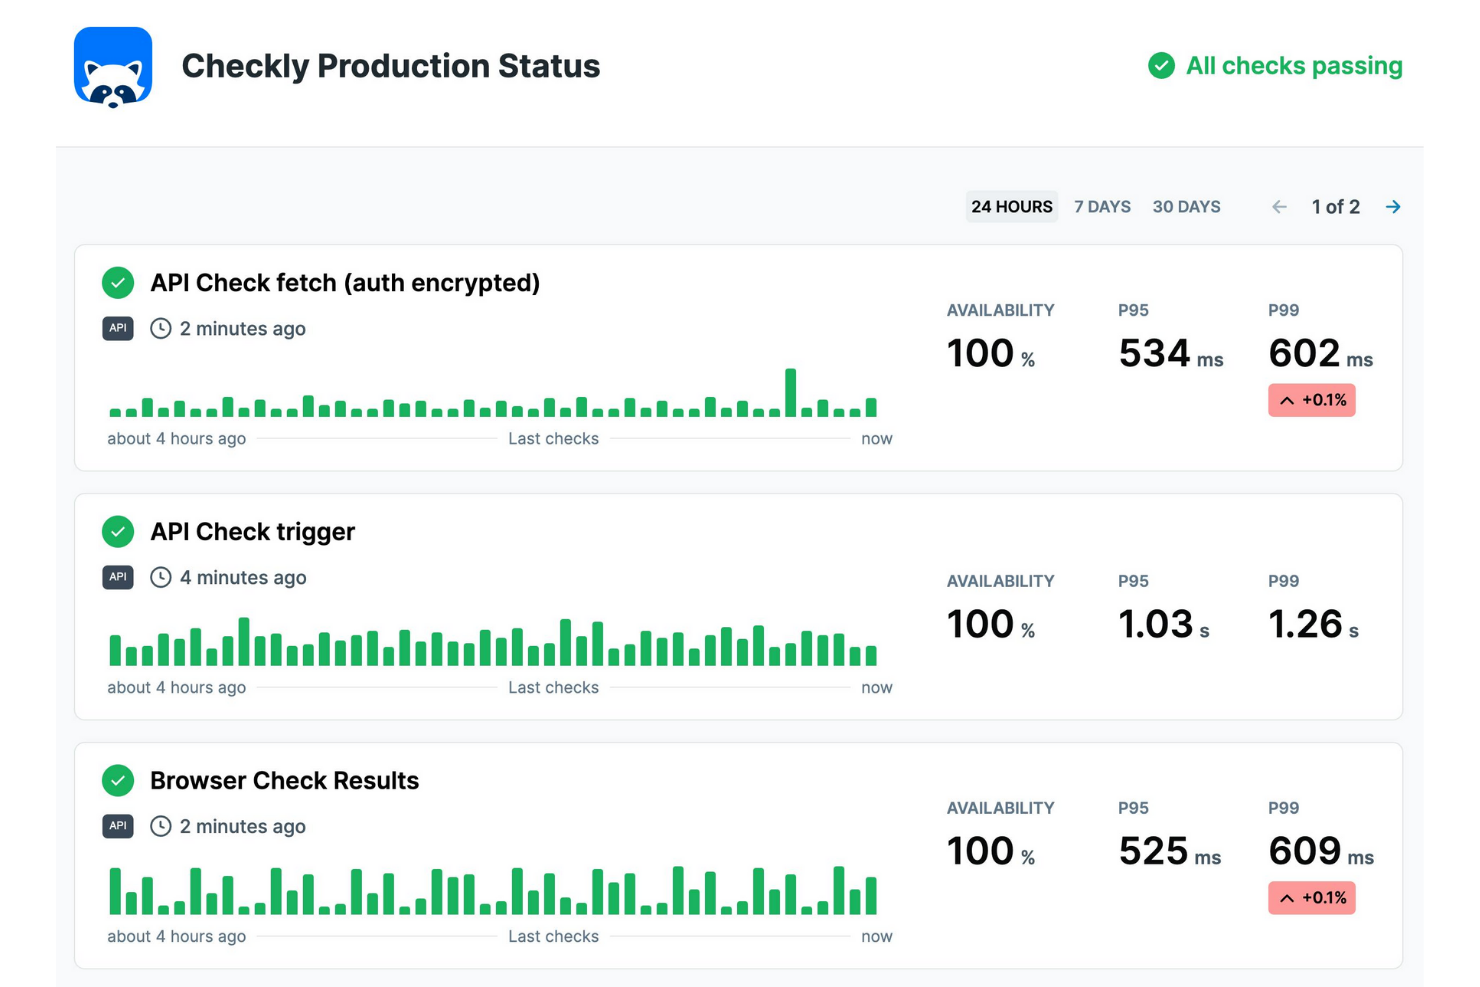The image size is (1480, 987).
Task: Switch to the 30 DAYS view
Action: pos(1187,206)
